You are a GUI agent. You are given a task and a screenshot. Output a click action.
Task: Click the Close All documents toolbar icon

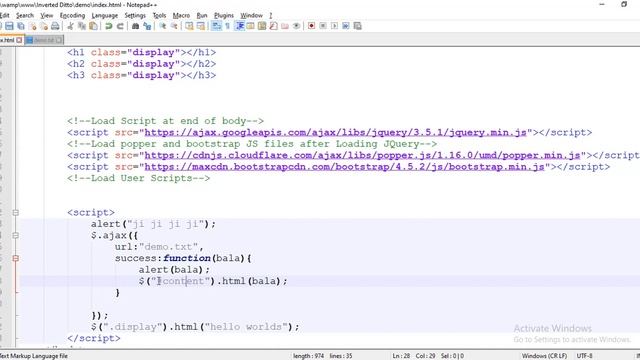(44, 26)
